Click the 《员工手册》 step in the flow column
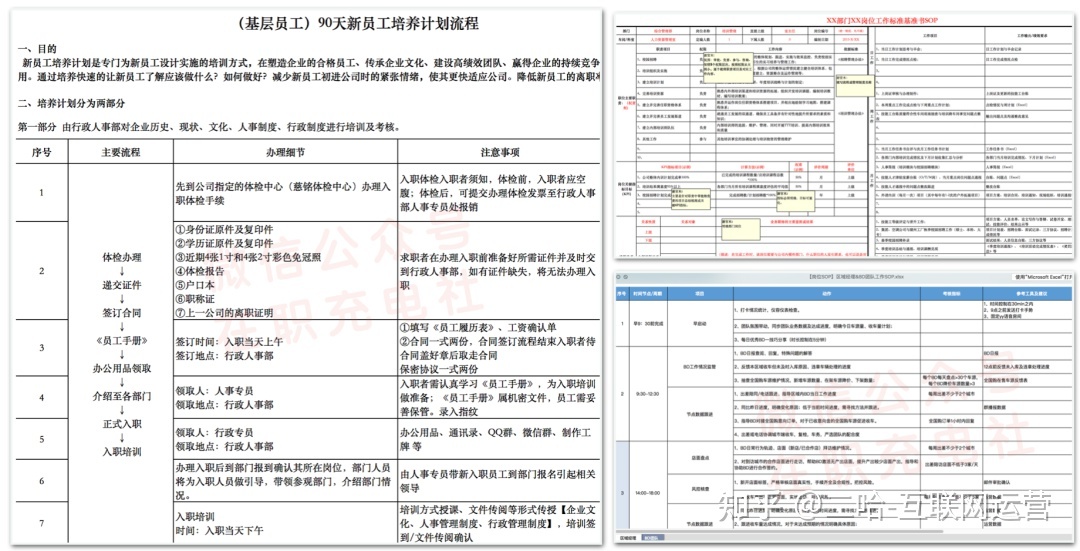Viewport: 1080px width, 551px height. [125, 341]
